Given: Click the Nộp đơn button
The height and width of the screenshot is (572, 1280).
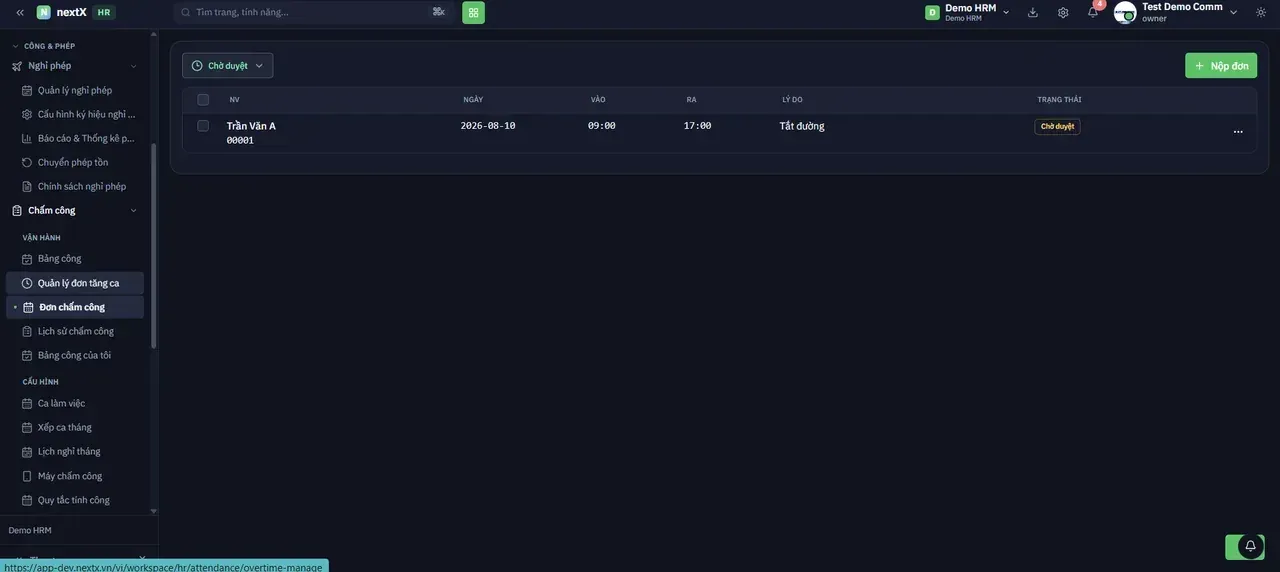Looking at the screenshot, I should pos(1221,66).
